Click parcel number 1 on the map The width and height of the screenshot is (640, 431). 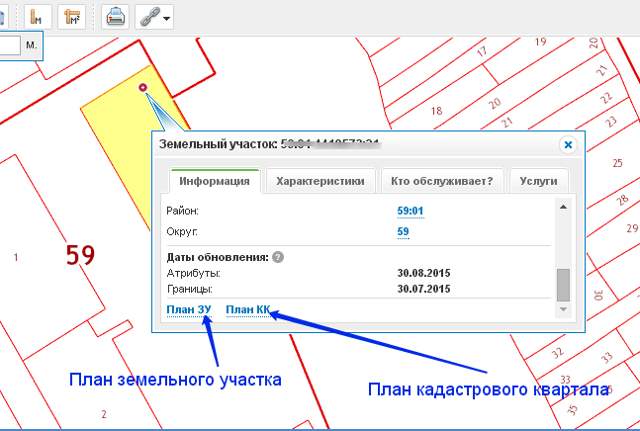click(x=16, y=257)
